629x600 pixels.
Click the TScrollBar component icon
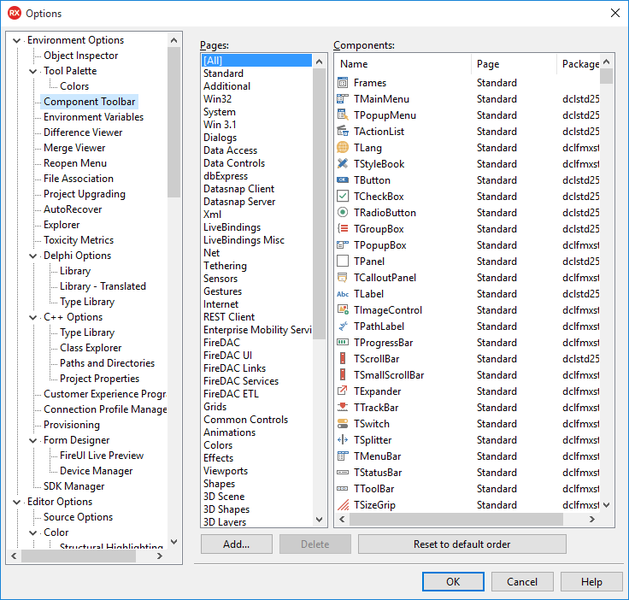pos(343,359)
